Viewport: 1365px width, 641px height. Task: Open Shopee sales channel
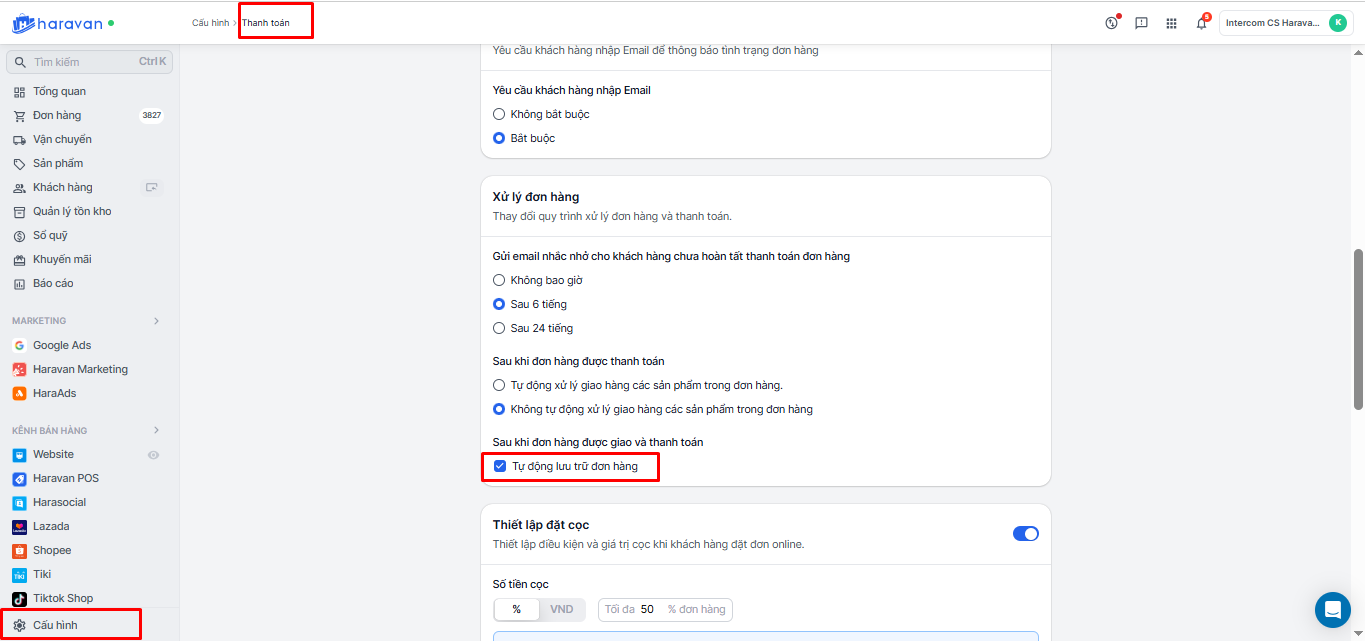(52, 550)
